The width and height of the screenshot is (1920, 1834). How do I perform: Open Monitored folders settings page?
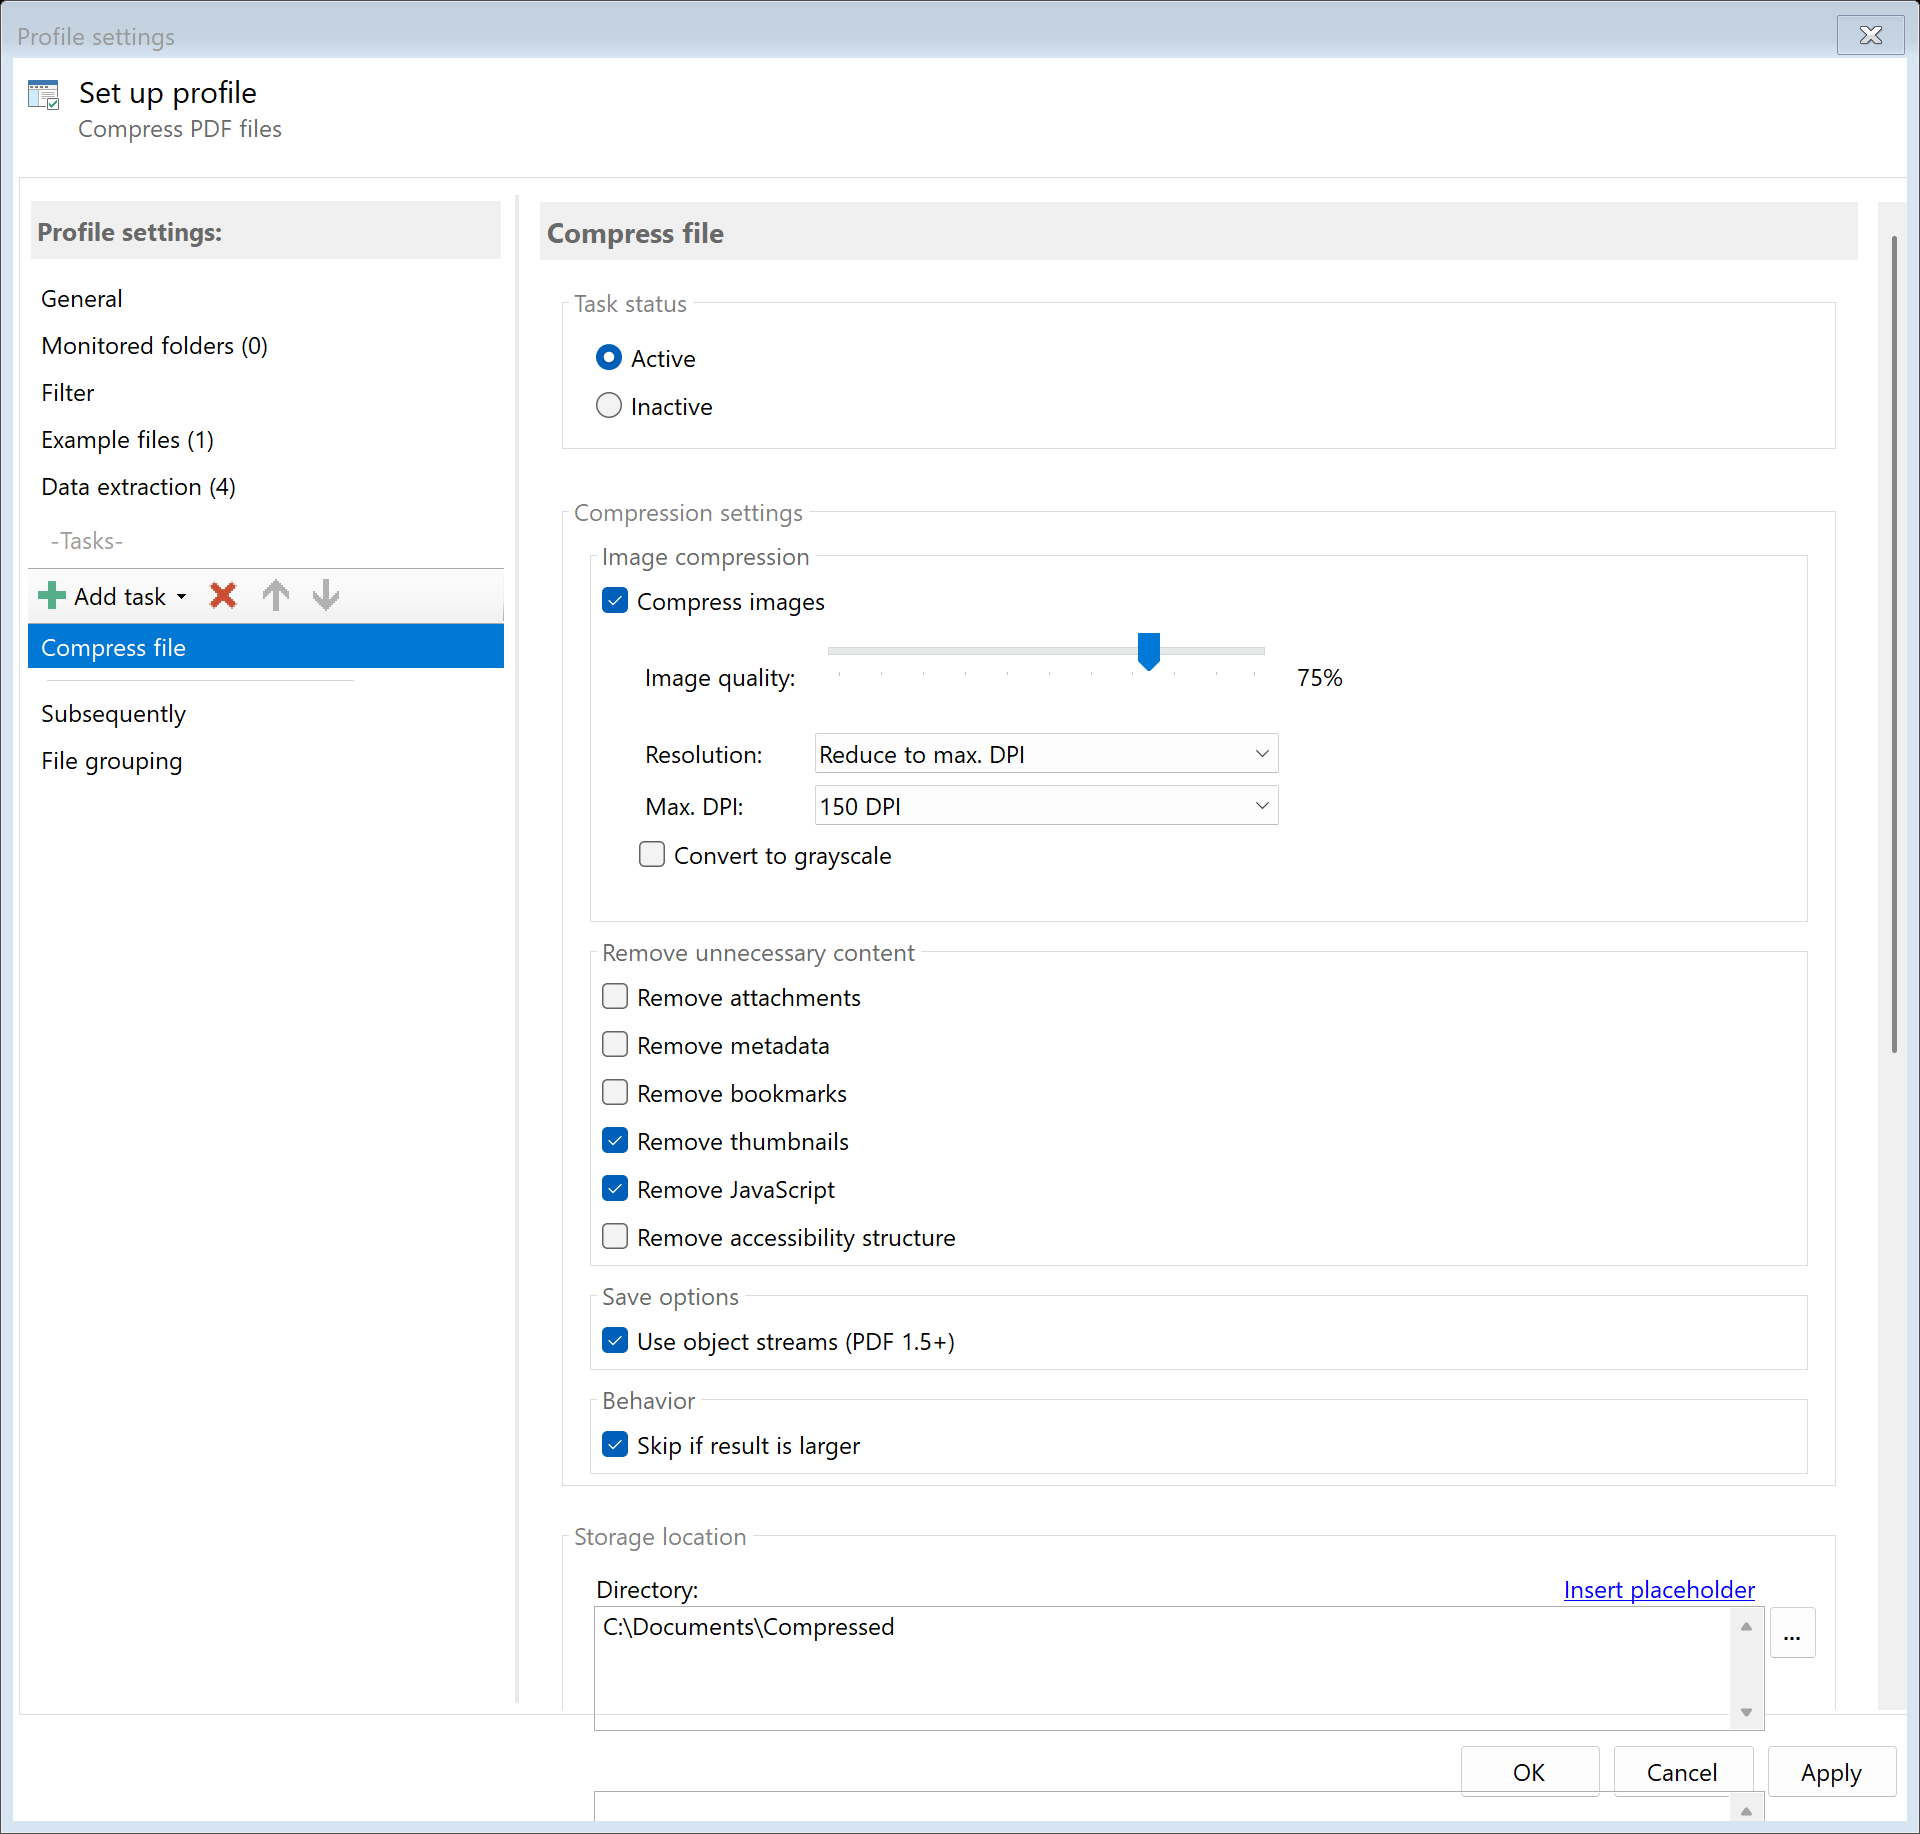[154, 346]
